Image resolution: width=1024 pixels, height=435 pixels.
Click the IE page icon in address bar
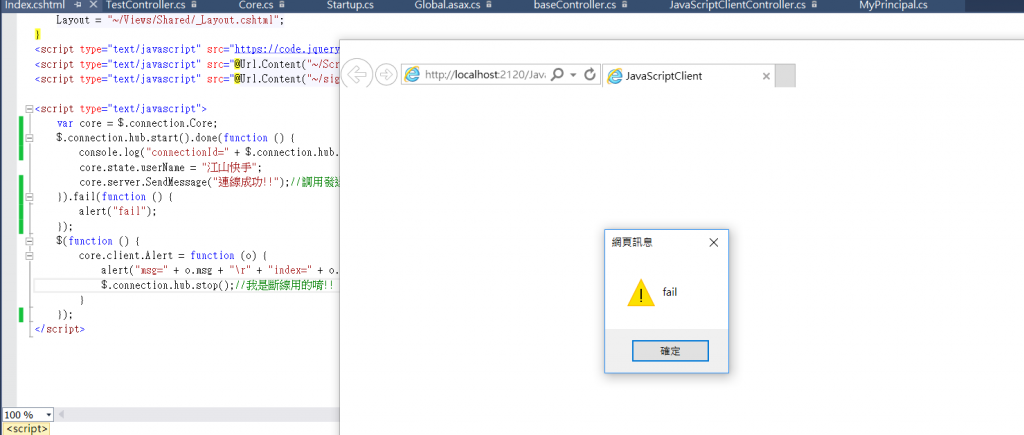click(x=412, y=75)
